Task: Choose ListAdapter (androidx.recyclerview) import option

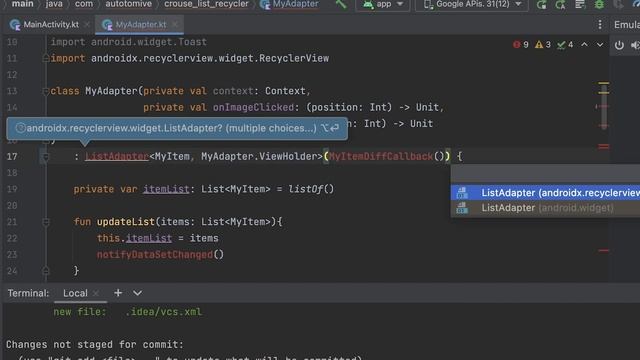Action: click(545, 193)
